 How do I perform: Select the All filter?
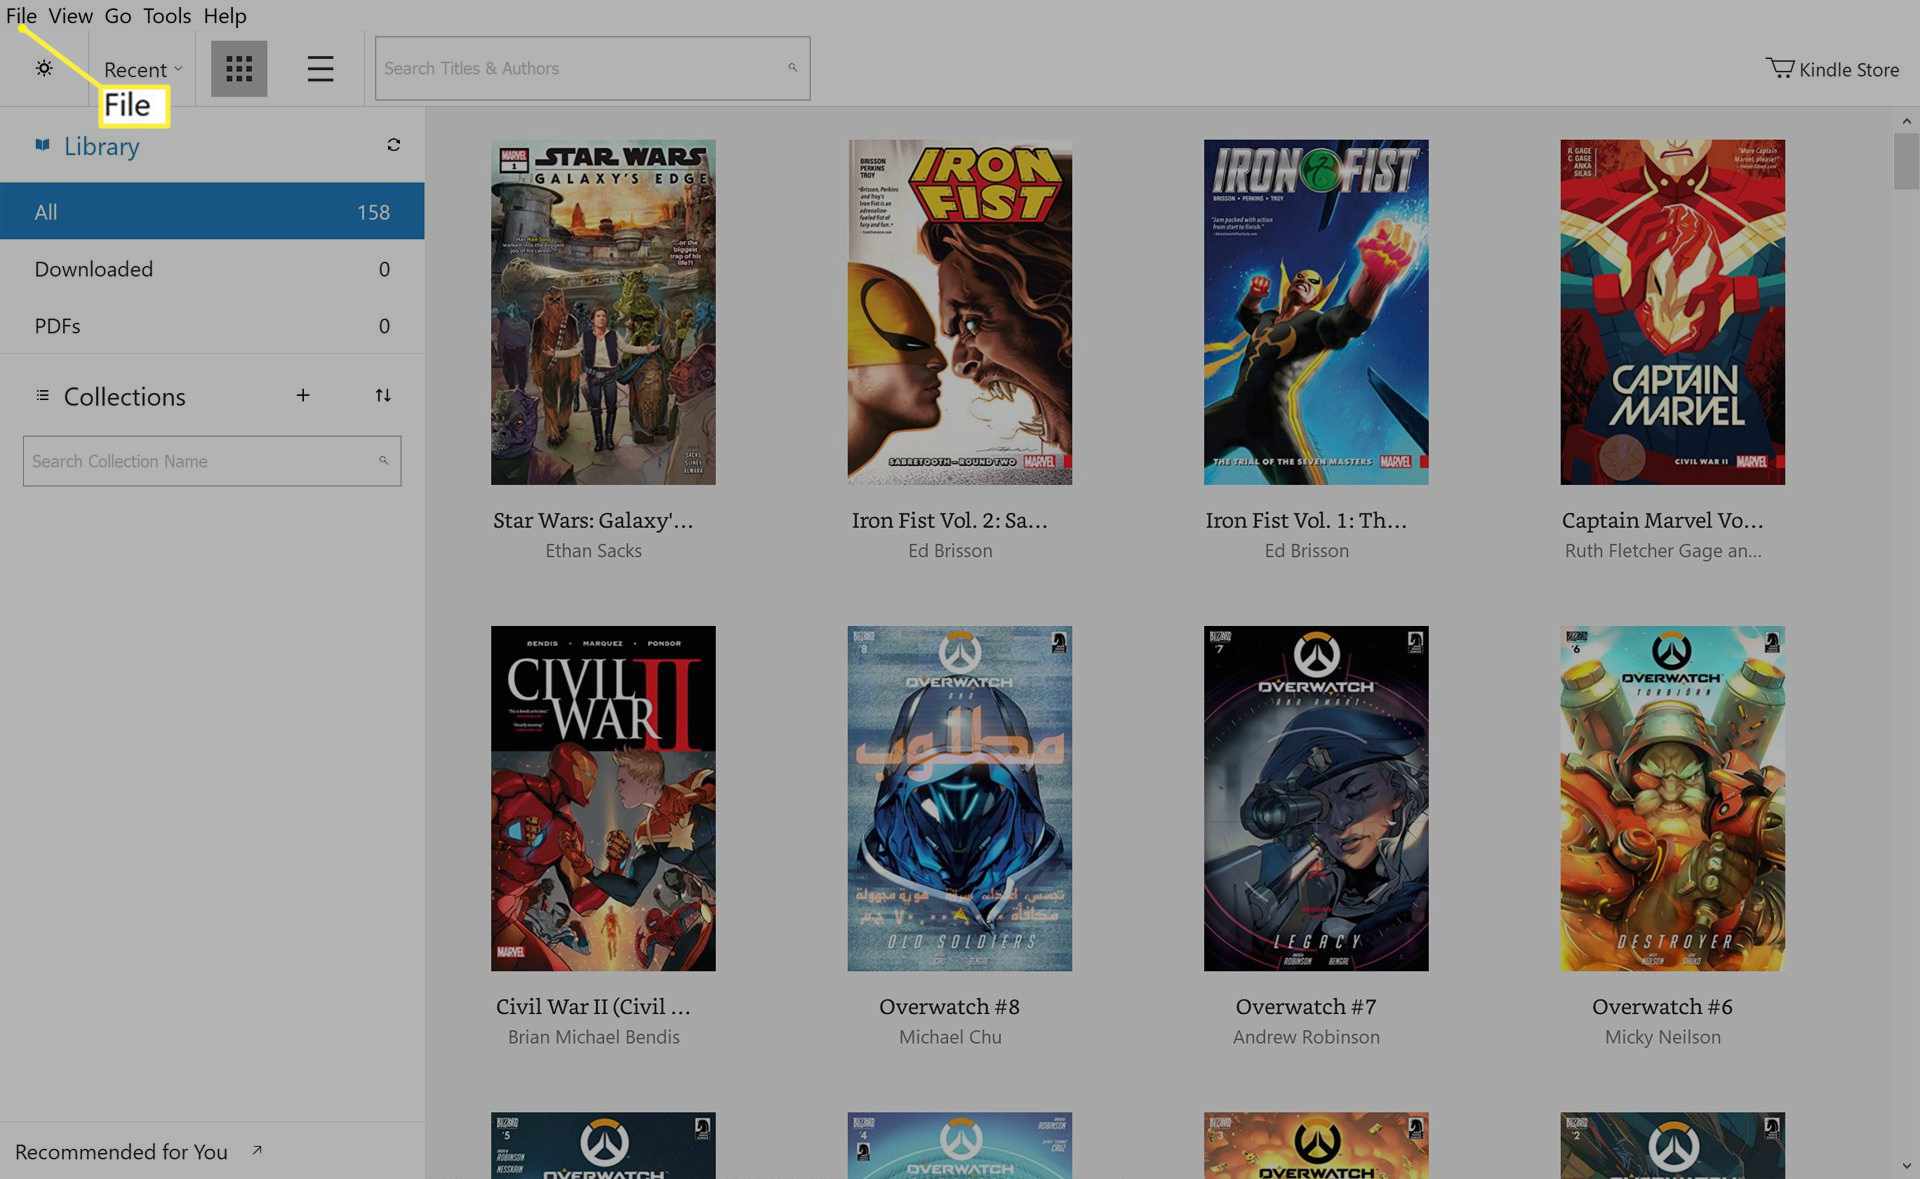212,211
